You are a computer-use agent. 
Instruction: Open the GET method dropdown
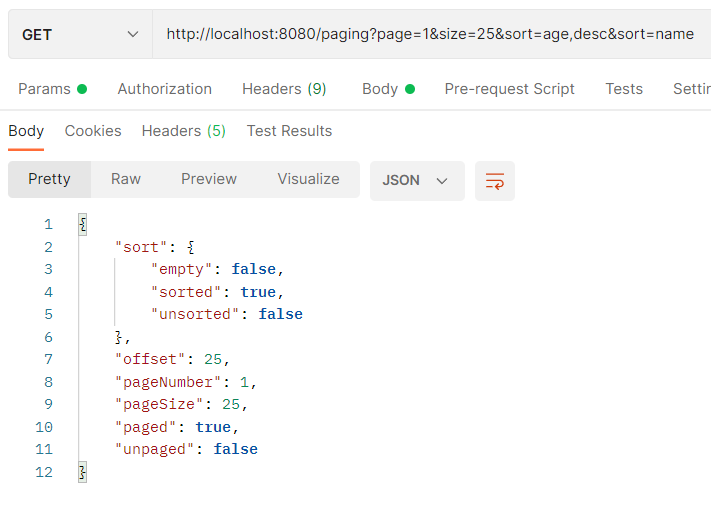coord(80,34)
